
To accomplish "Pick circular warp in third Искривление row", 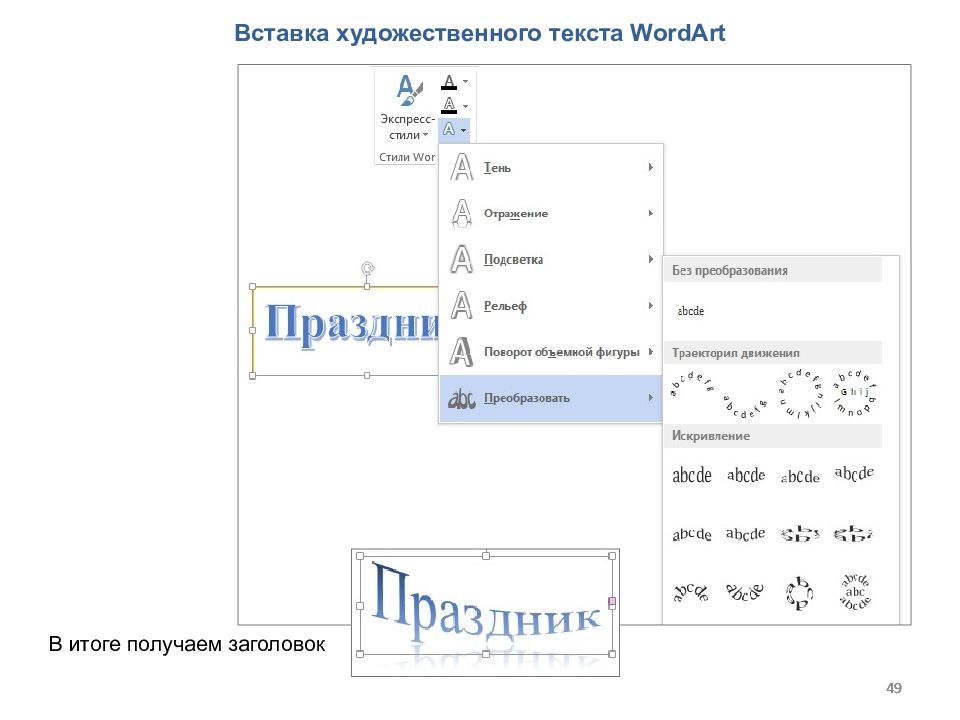I will click(799, 593).
